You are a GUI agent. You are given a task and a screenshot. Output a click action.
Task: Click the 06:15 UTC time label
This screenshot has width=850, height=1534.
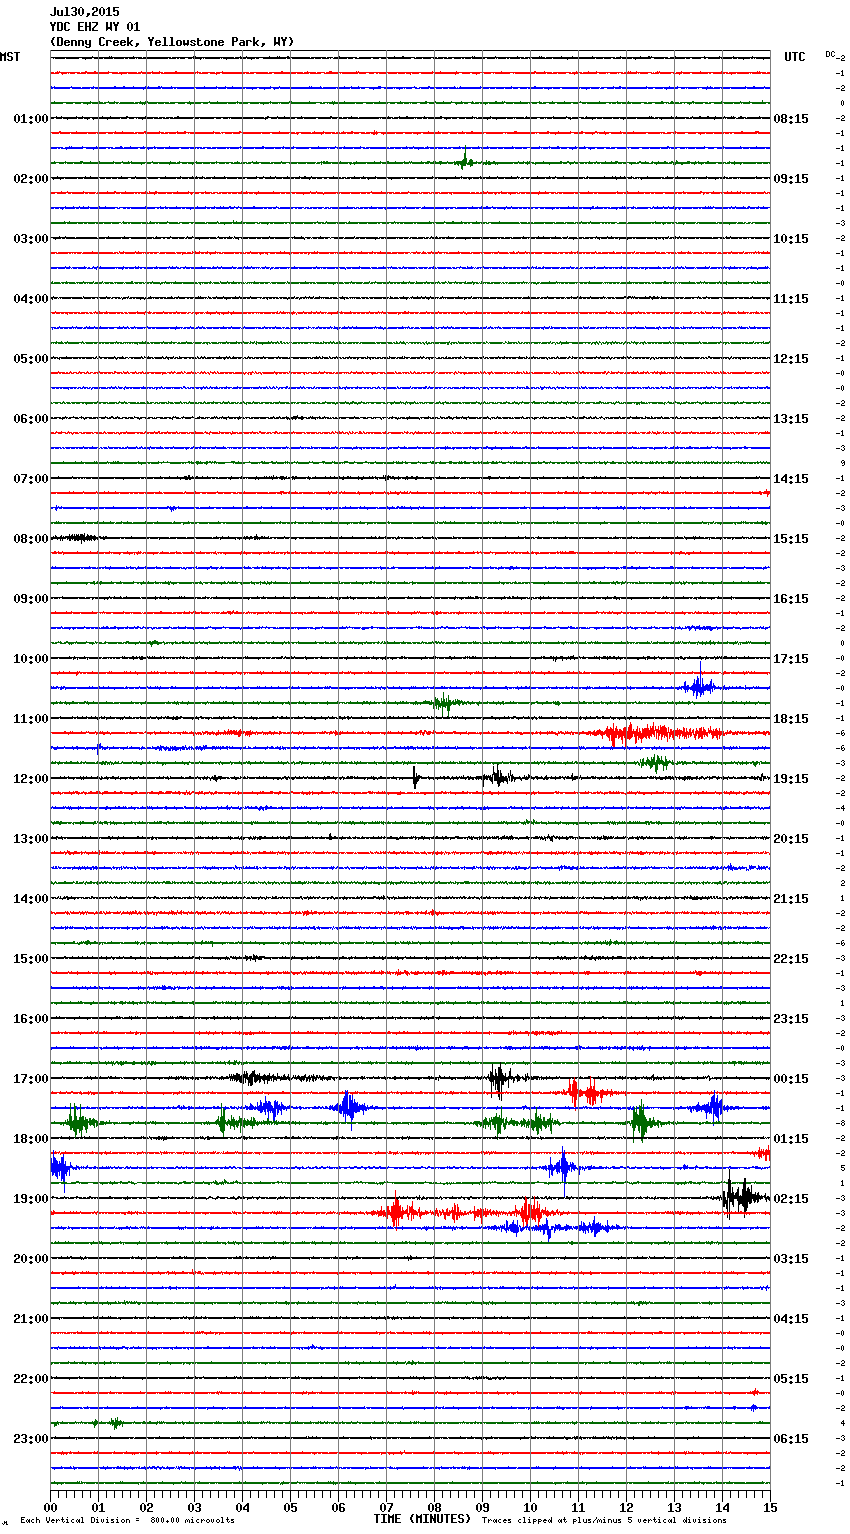click(791, 1439)
